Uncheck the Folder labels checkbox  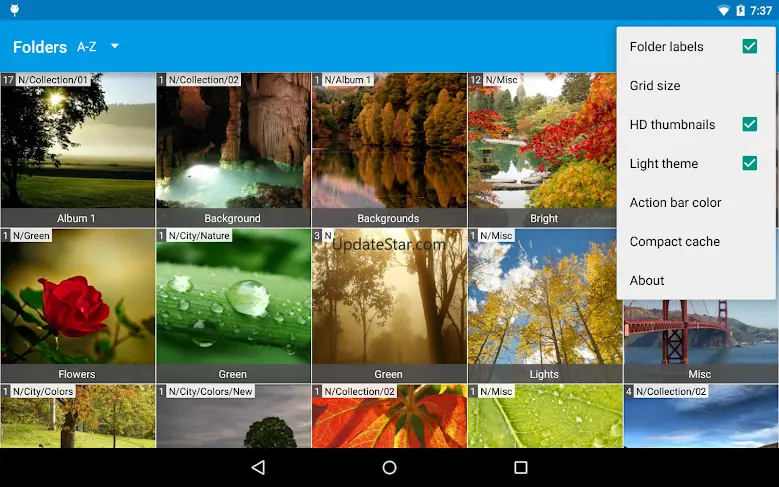click(x=750, y=46)
